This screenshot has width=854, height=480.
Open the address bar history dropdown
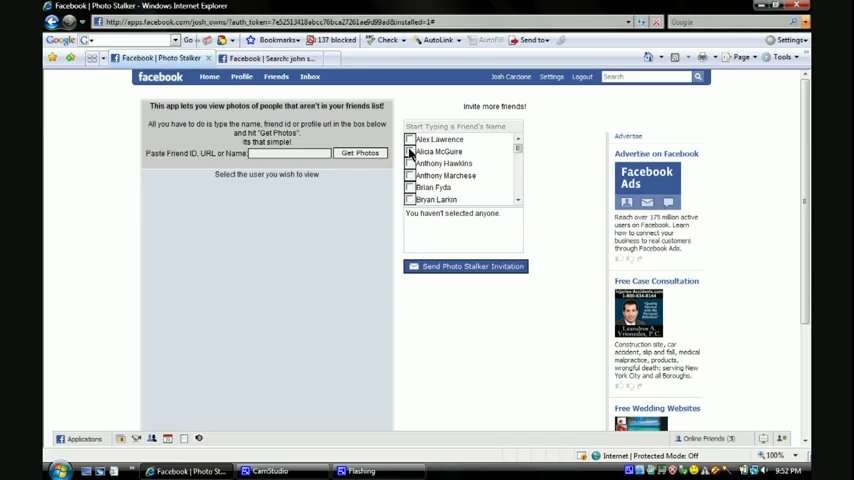point(628,22)
